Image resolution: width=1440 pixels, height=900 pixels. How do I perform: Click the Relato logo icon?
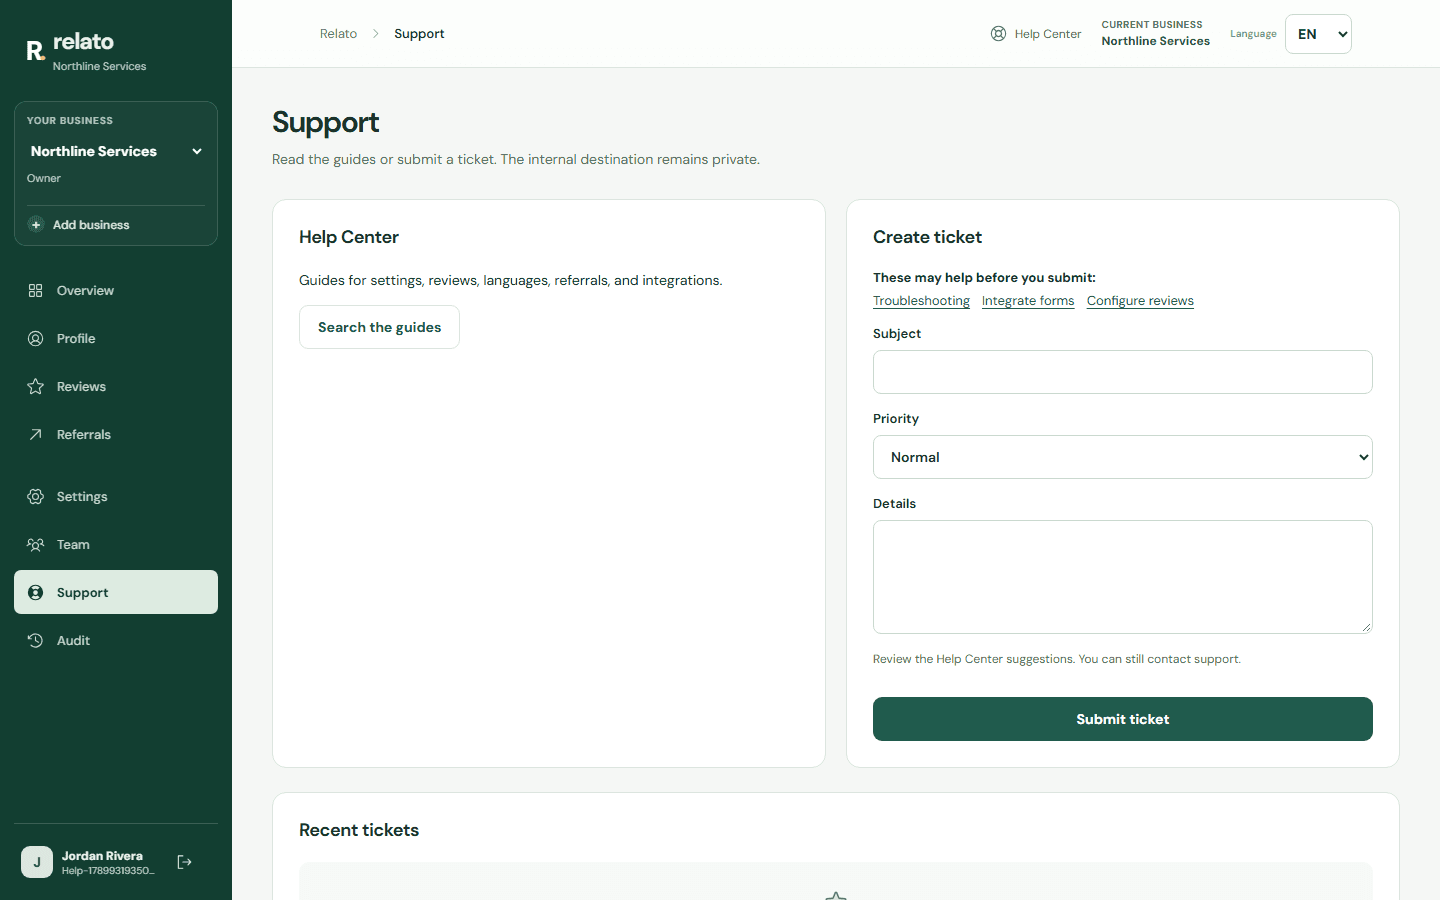[36, 51]
